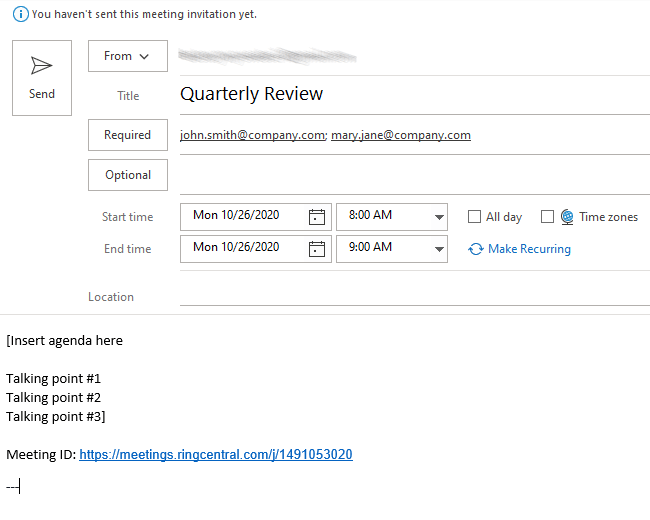Click inside the Optional attendees field

415,175
